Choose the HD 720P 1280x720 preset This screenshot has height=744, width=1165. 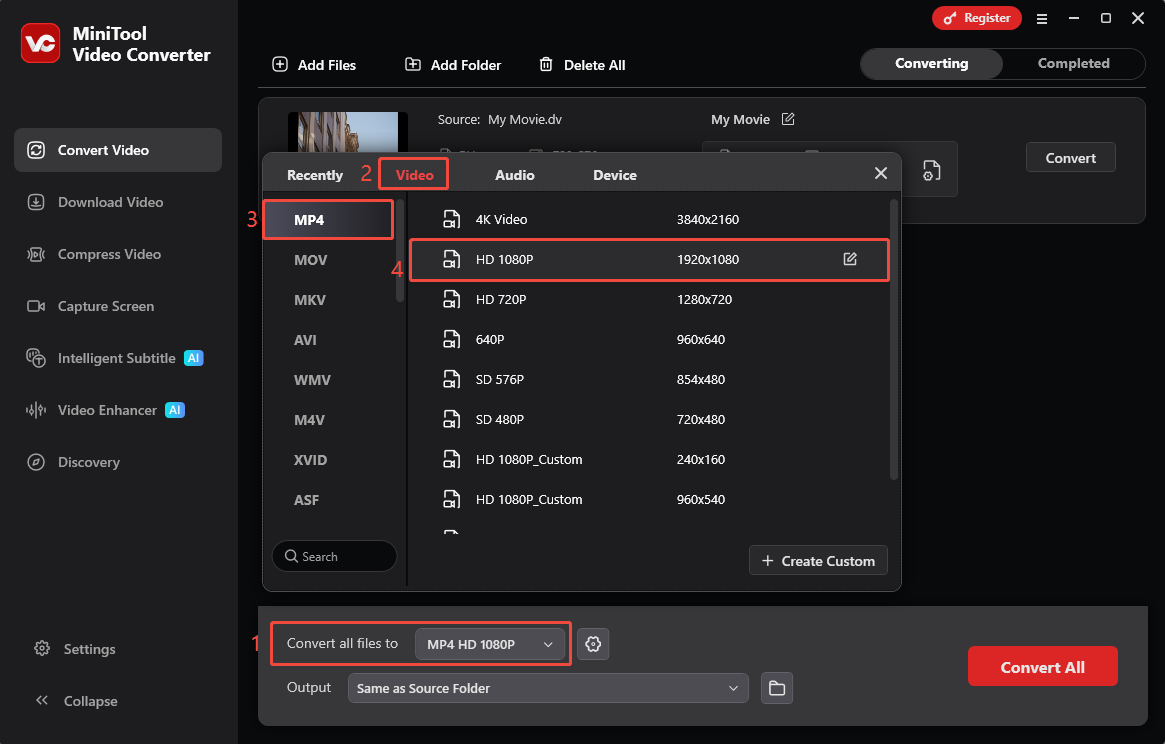[x=649, y=300]
